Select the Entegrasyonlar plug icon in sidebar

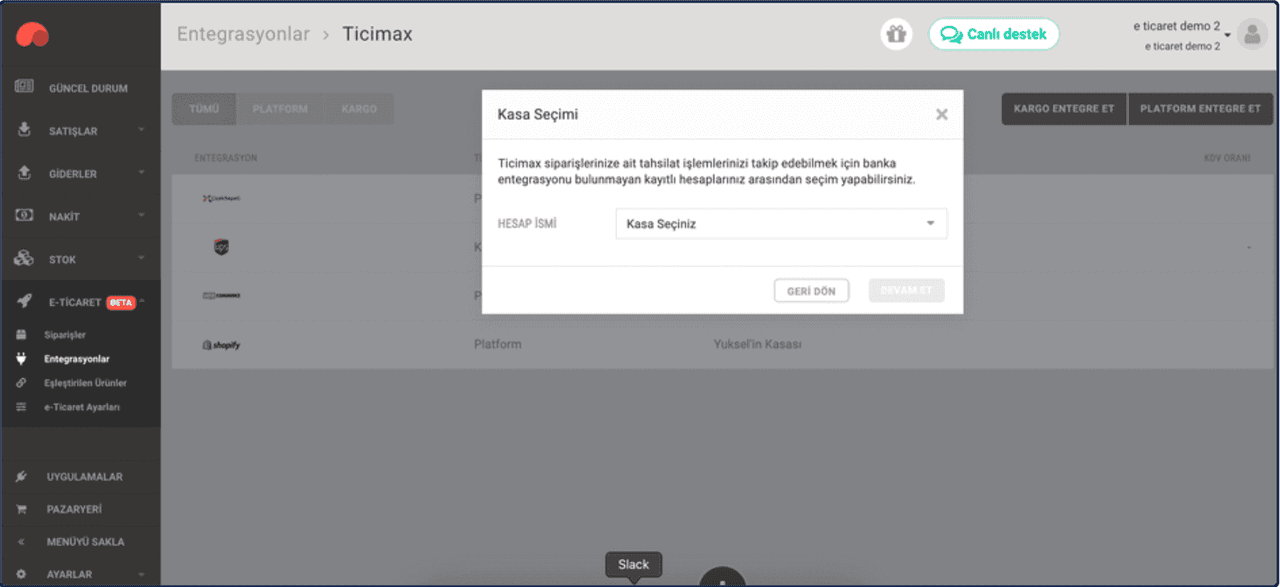[x=21, y=359]
